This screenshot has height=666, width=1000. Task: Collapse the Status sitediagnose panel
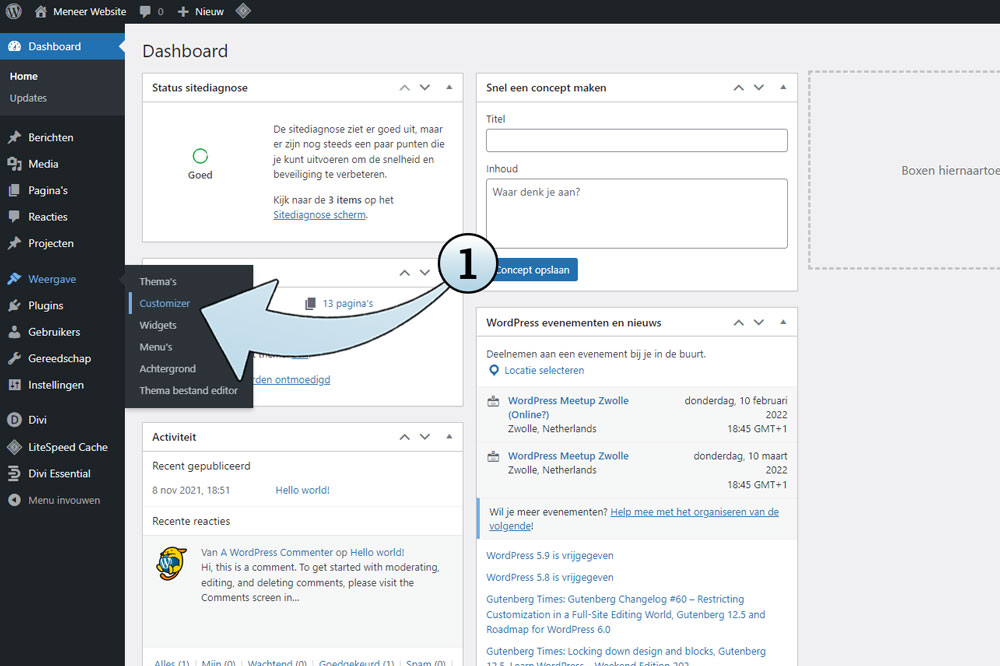pyautogui.click(x=449, y=88)
